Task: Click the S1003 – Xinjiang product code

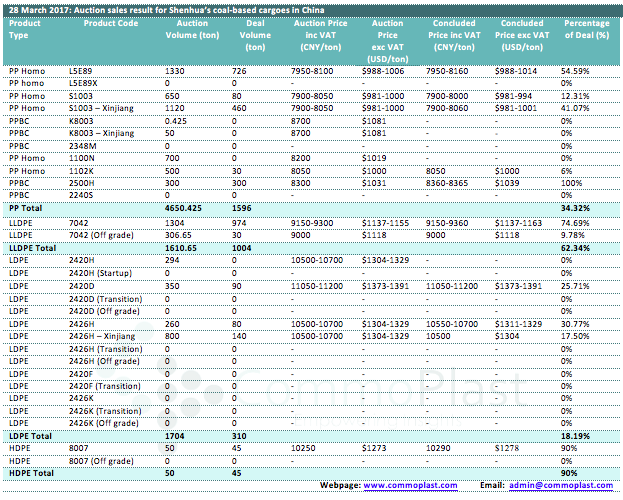Action: pyautogui.click(x=103, y=107)
